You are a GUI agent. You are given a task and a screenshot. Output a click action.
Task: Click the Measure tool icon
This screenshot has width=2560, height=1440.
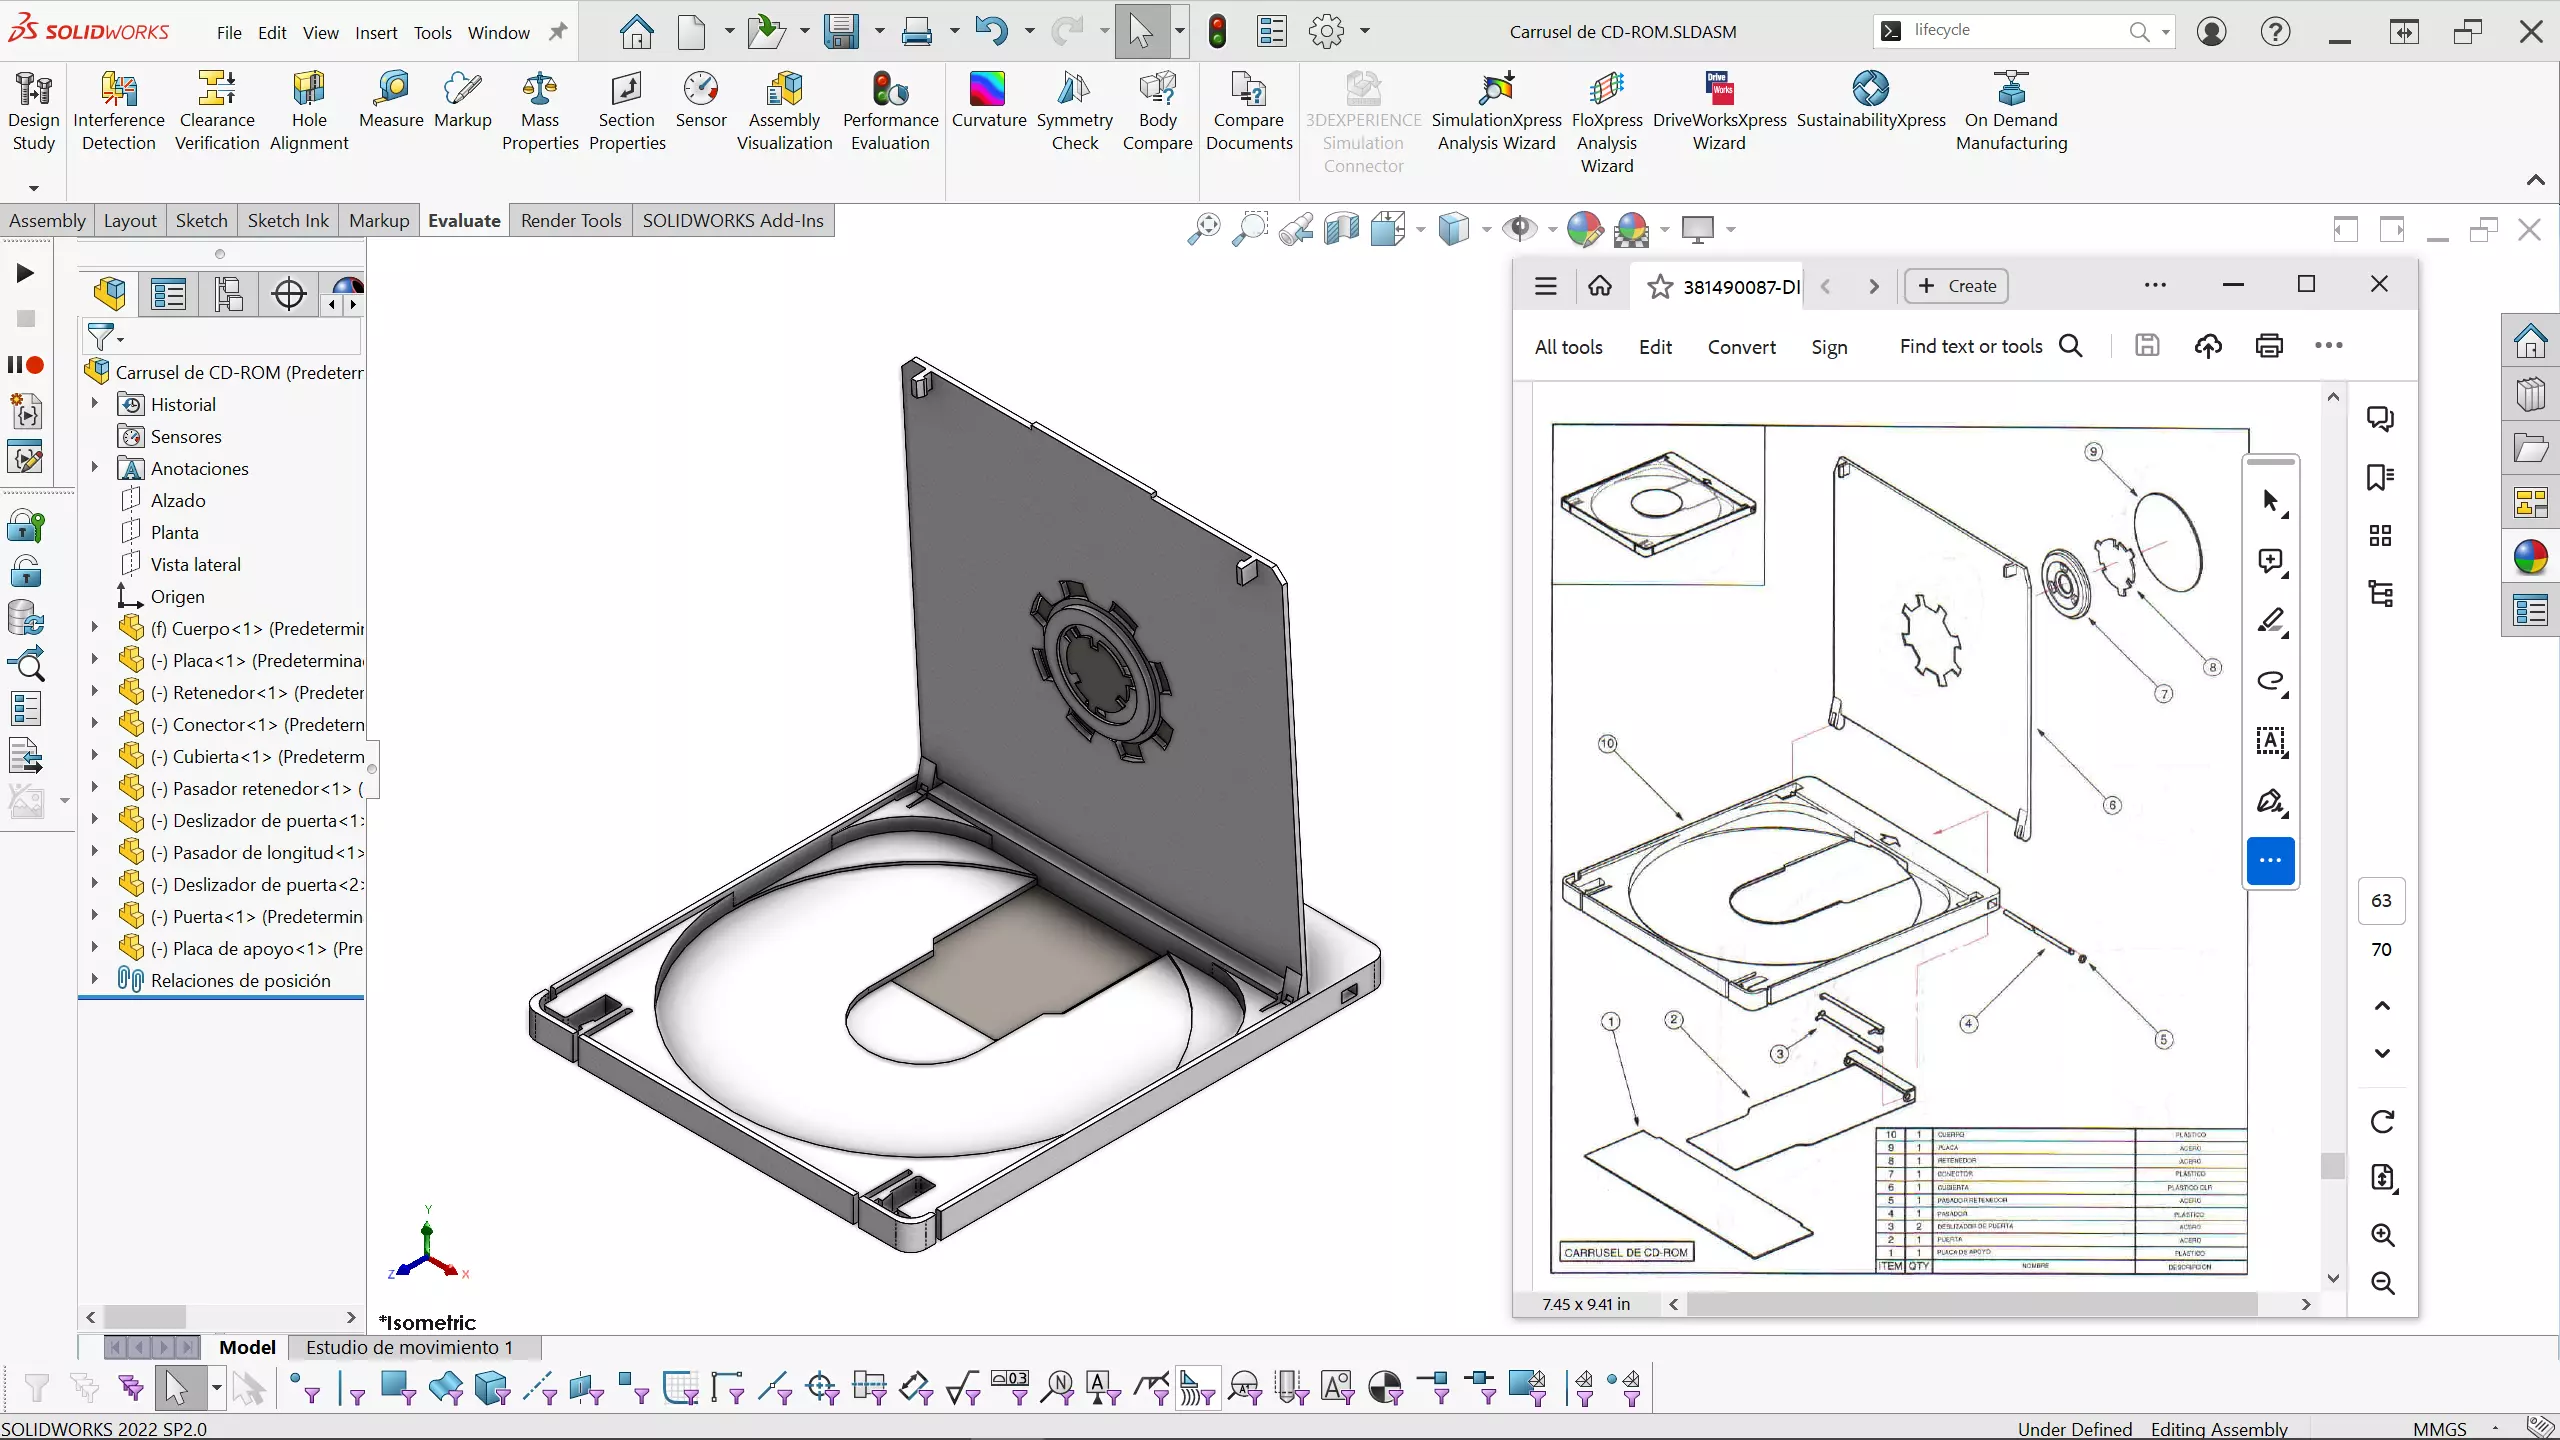391,90
